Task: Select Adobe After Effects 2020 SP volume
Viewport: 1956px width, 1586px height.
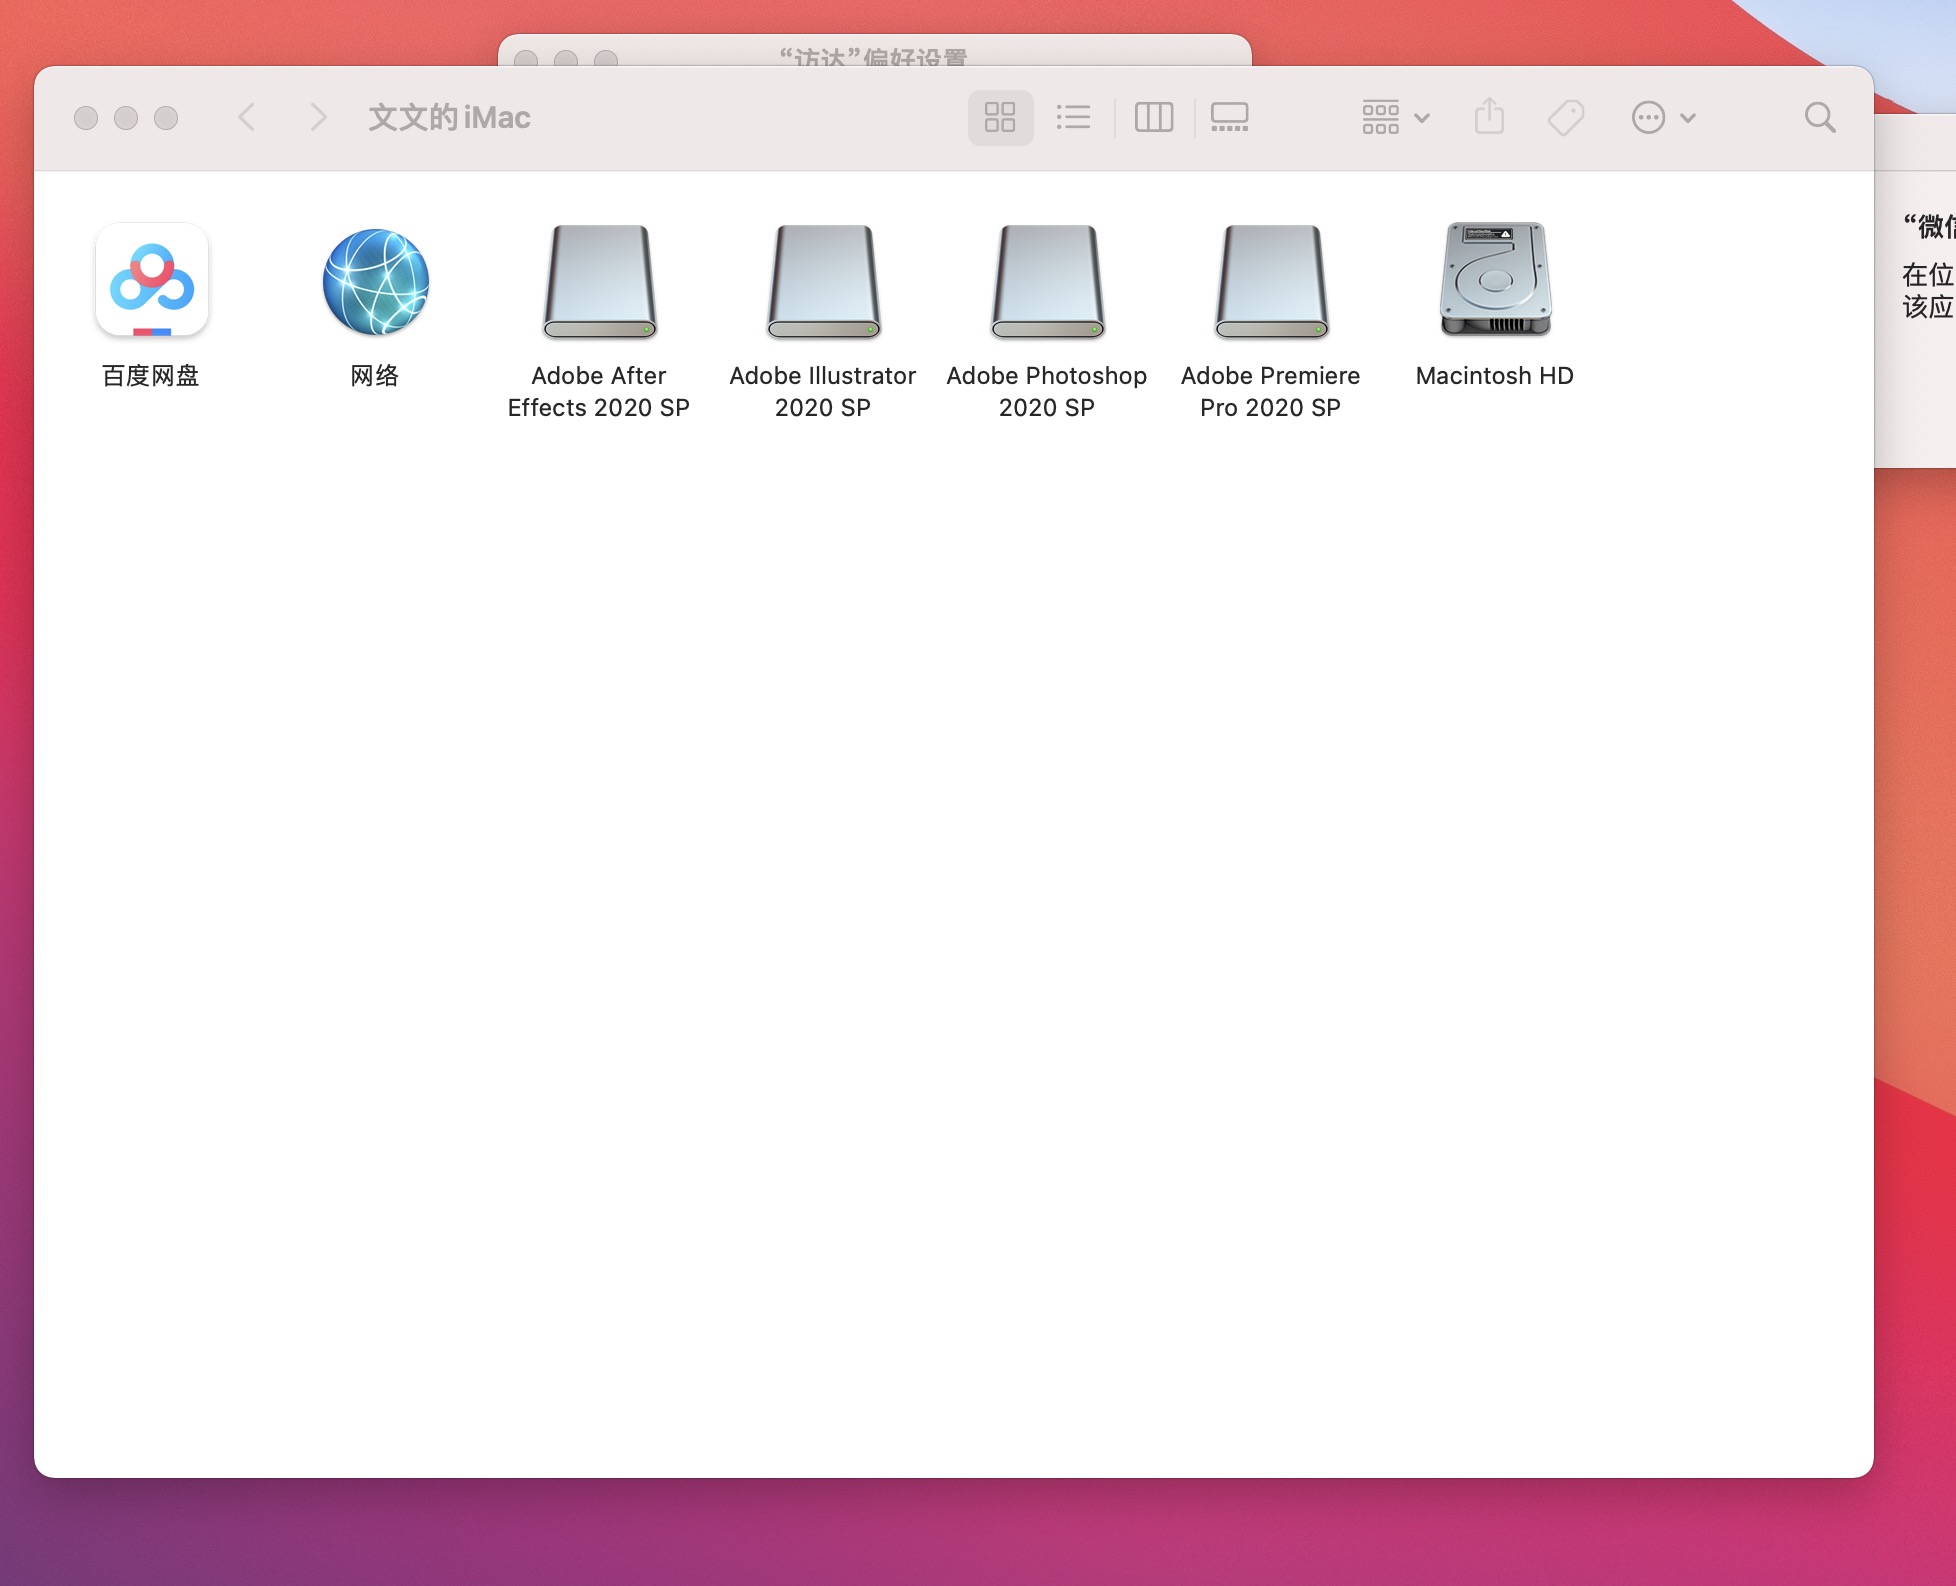Action: (x=599, y=281)
